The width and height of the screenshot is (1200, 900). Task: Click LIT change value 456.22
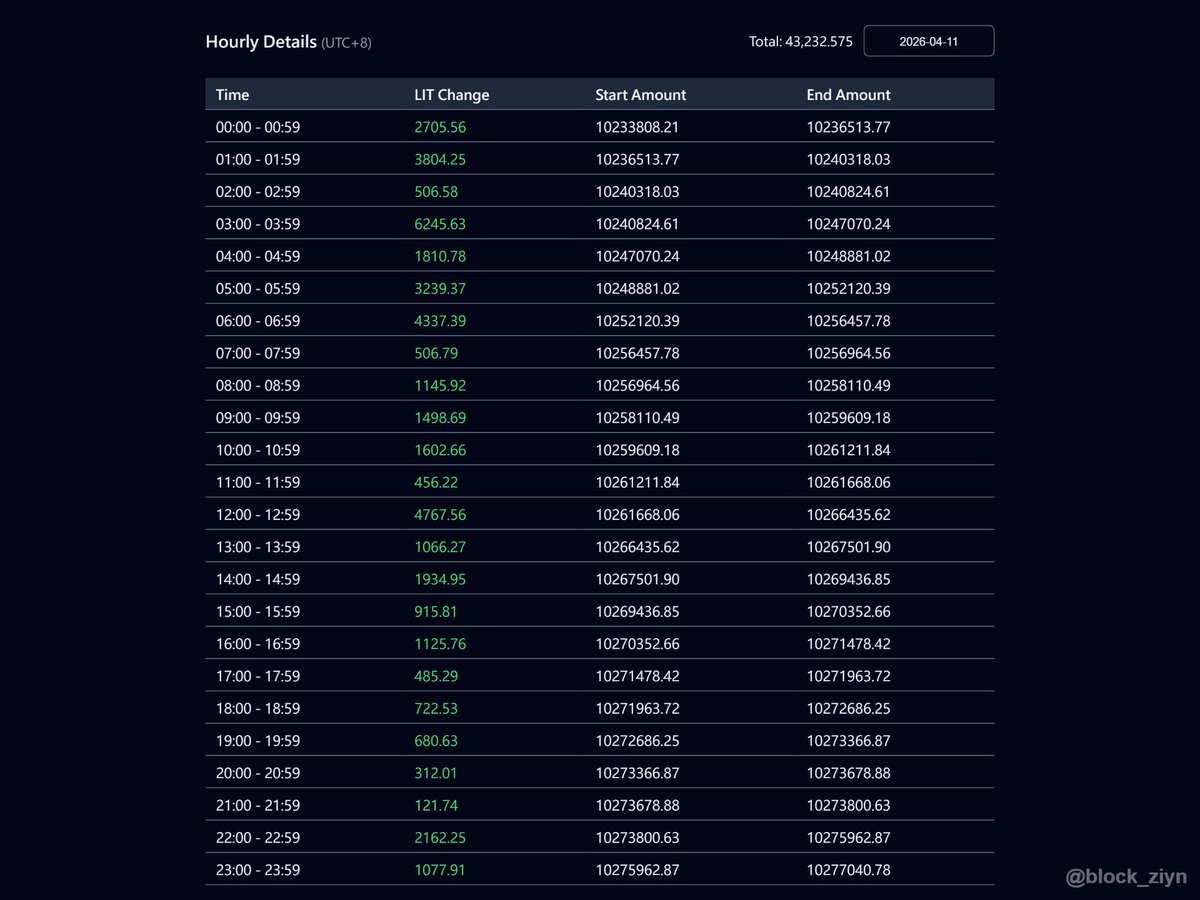click(436, 482)
